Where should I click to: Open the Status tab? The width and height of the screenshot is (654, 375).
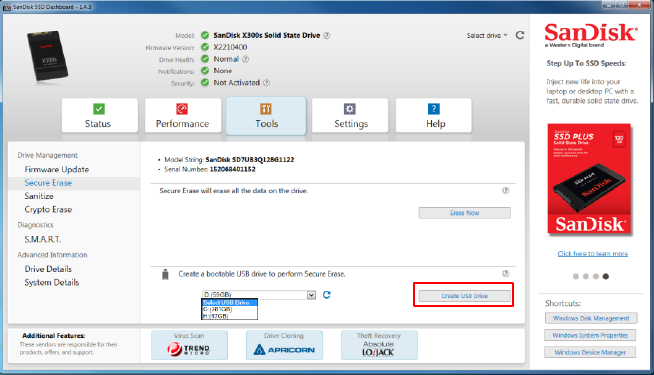coord(100,116)
